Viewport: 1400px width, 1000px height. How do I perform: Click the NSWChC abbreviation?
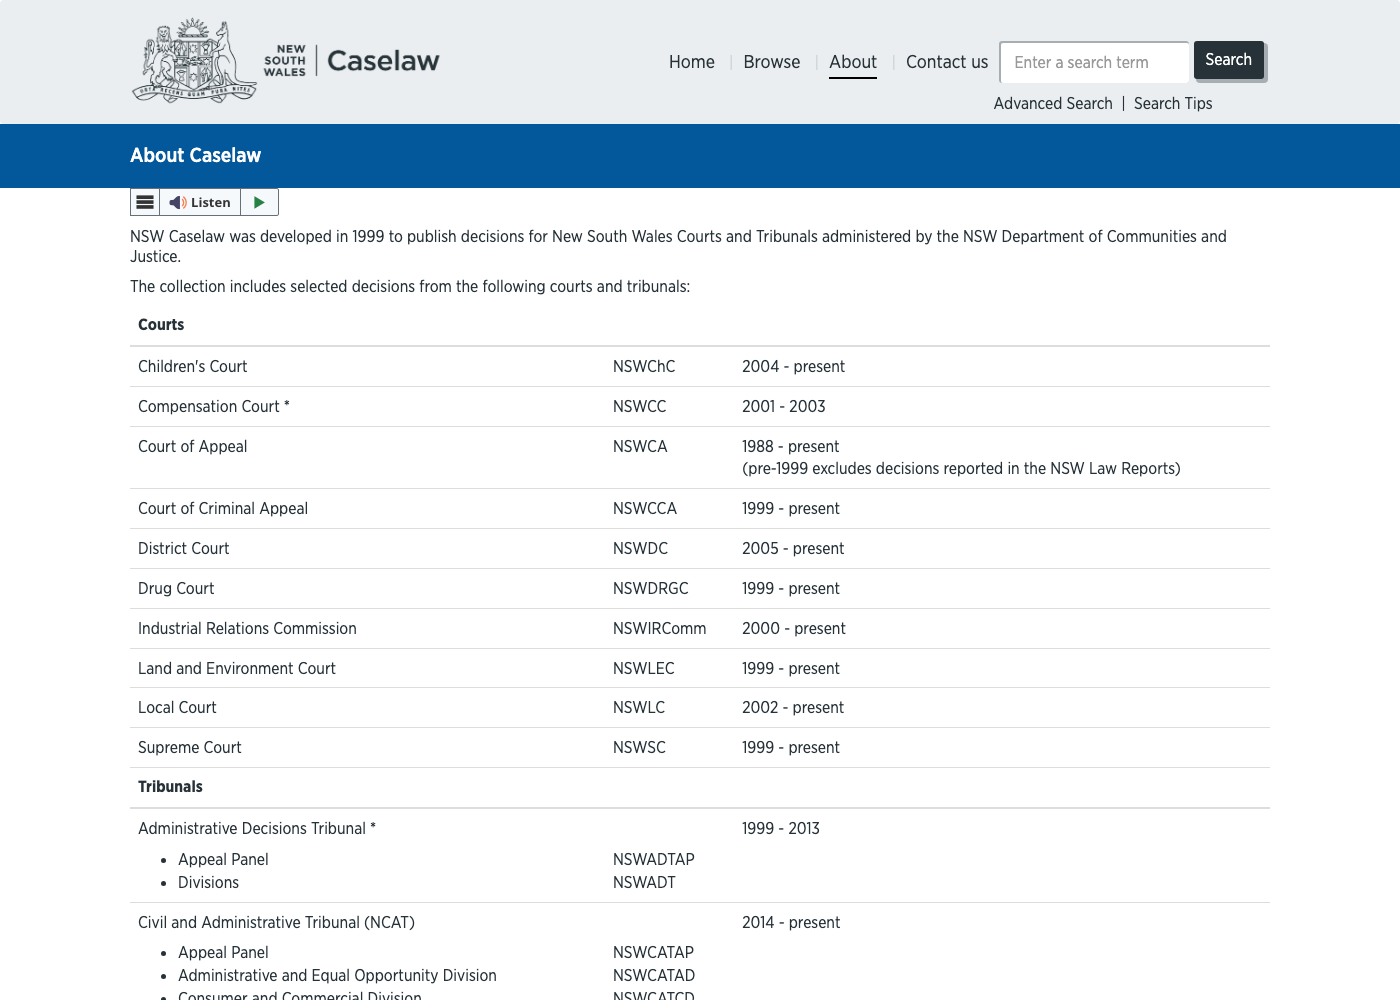coord(644,367)
